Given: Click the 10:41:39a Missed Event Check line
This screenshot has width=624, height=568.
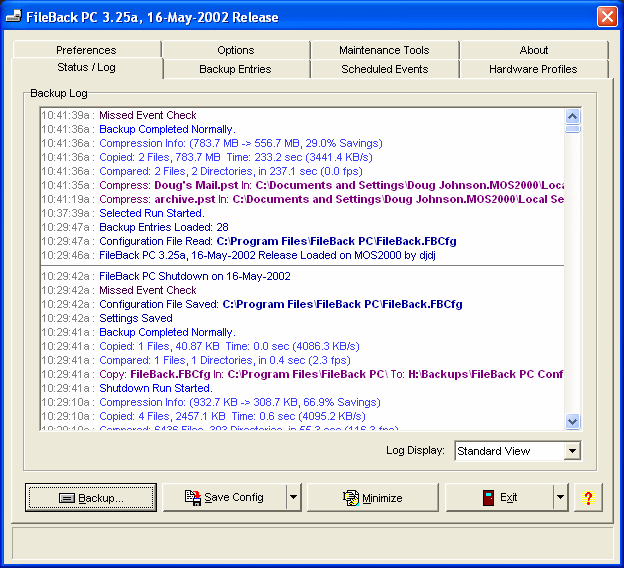Looking at the screenshot, I should (x=119, y=115).
